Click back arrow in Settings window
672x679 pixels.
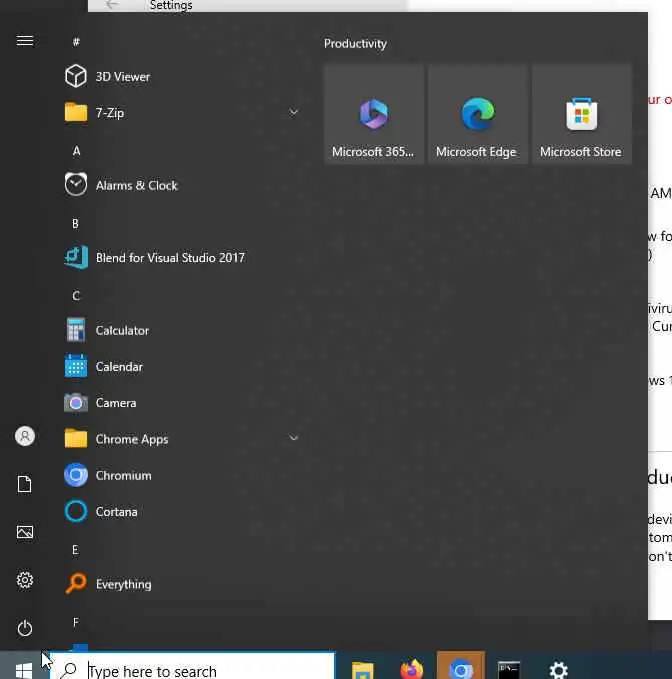point(112,5)
